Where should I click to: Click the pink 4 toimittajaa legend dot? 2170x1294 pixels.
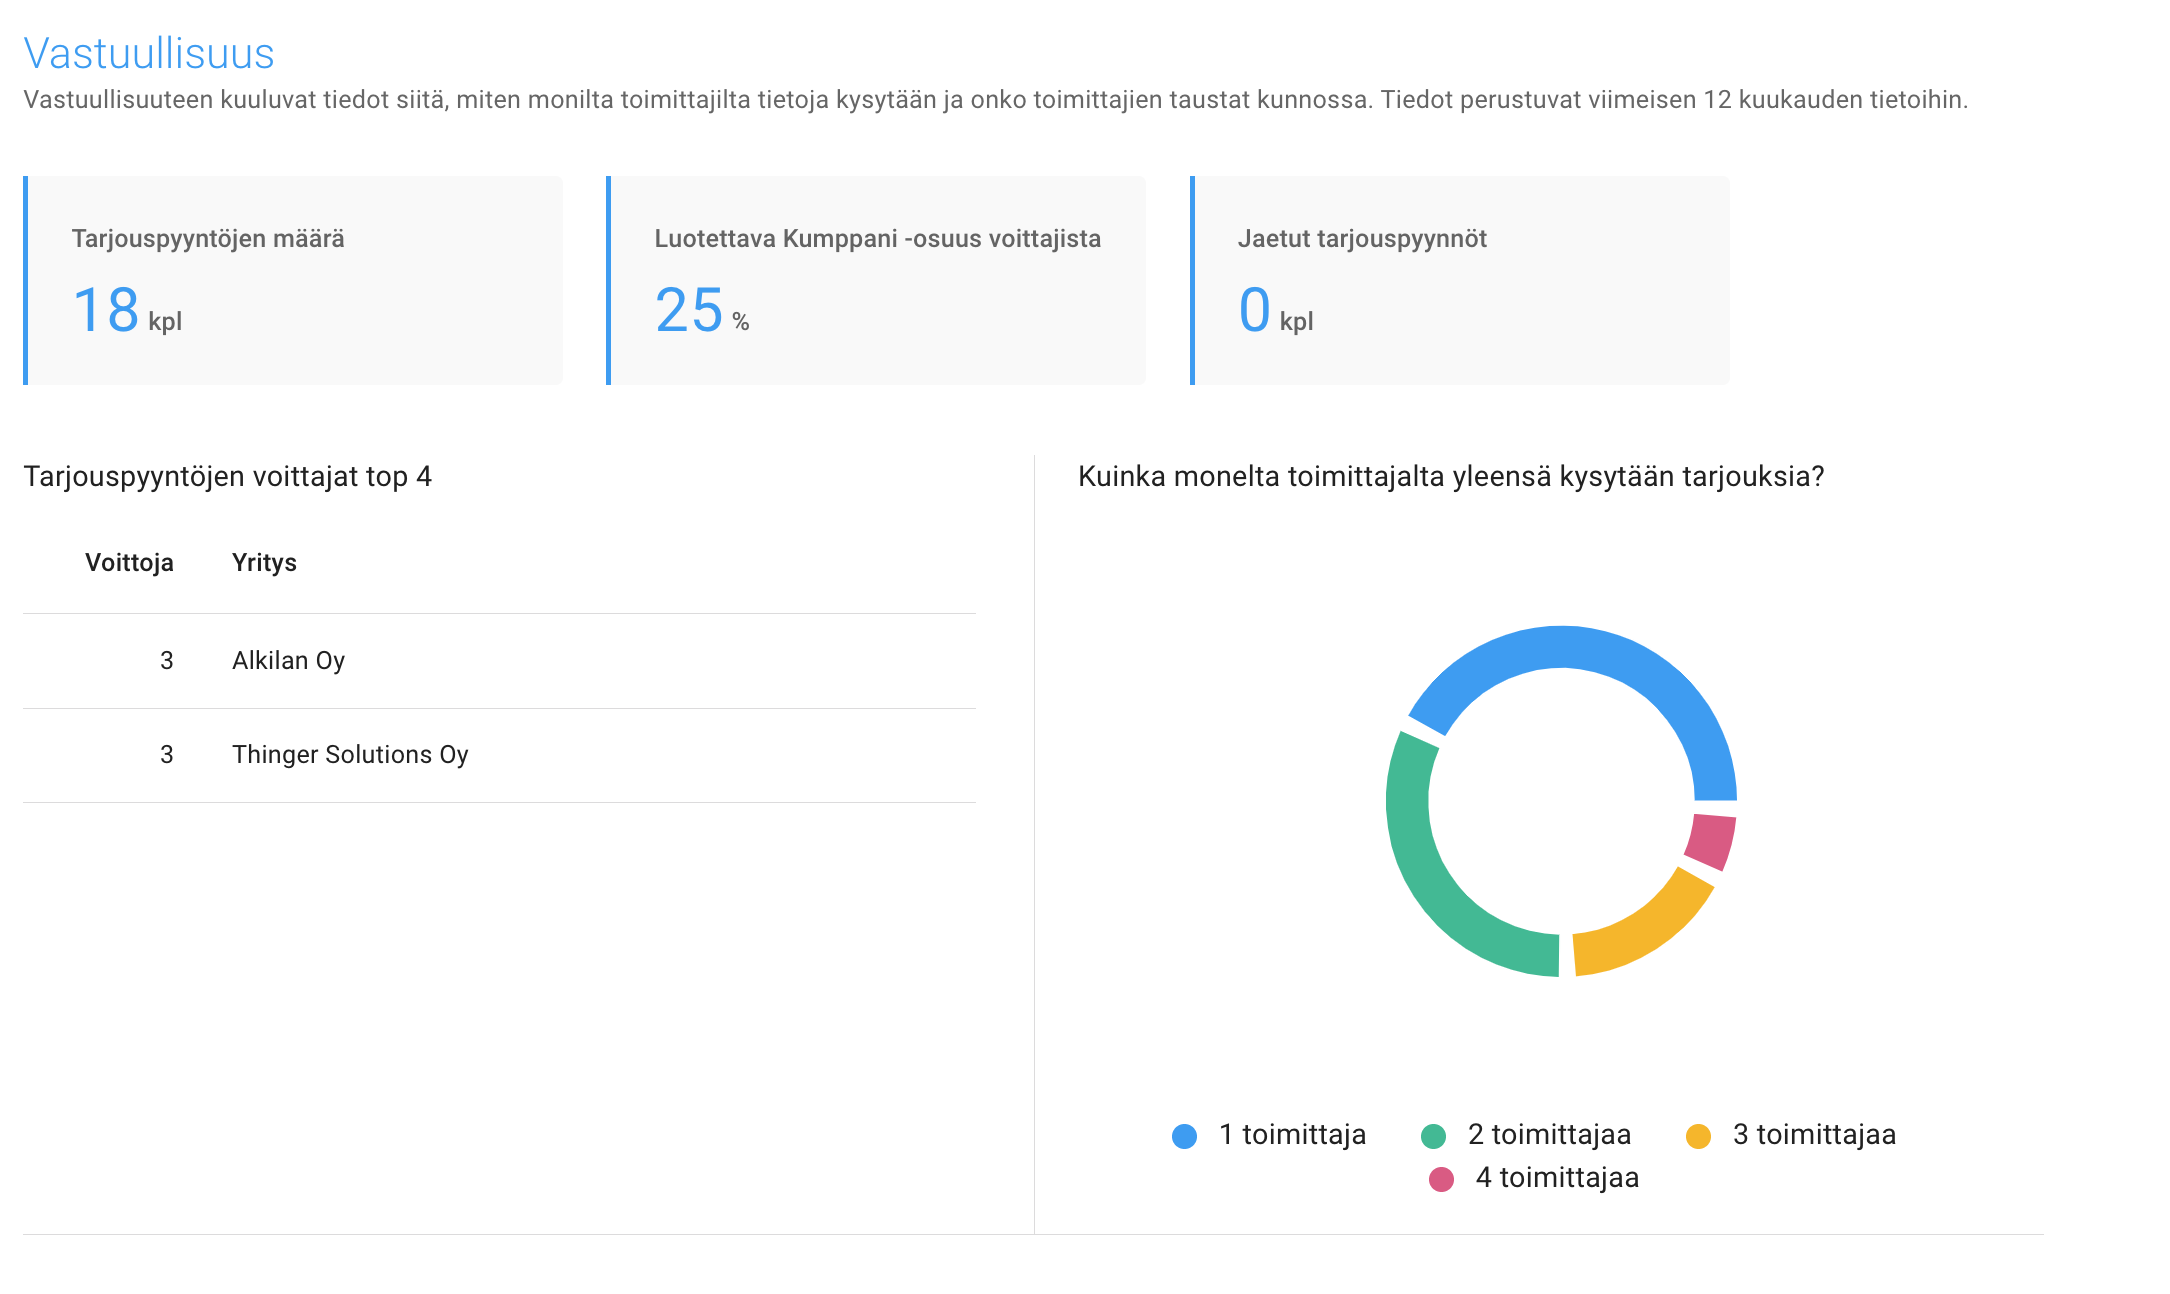coord(1441,1179)
